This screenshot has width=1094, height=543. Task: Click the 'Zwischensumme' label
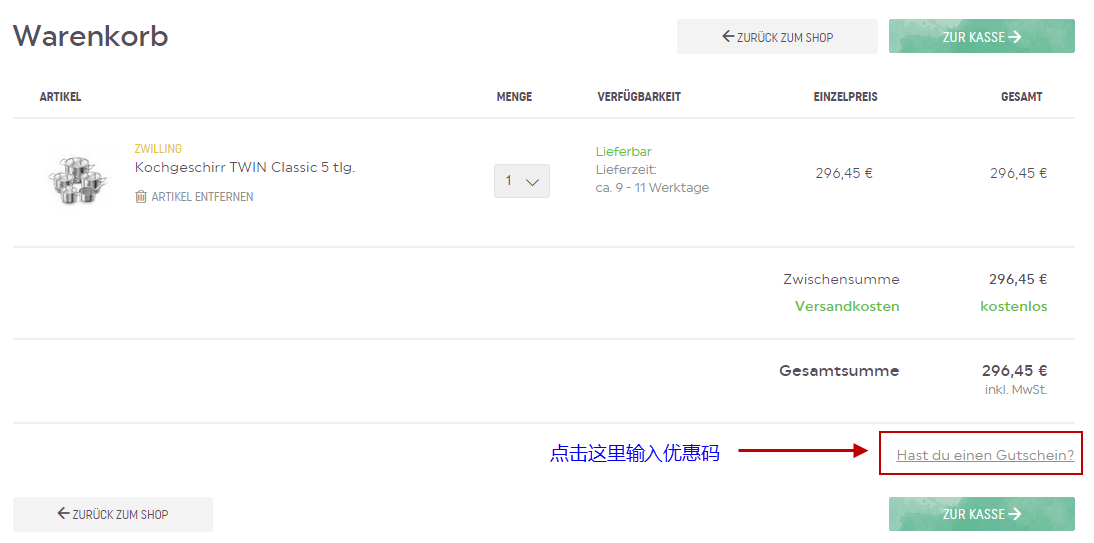841,279
